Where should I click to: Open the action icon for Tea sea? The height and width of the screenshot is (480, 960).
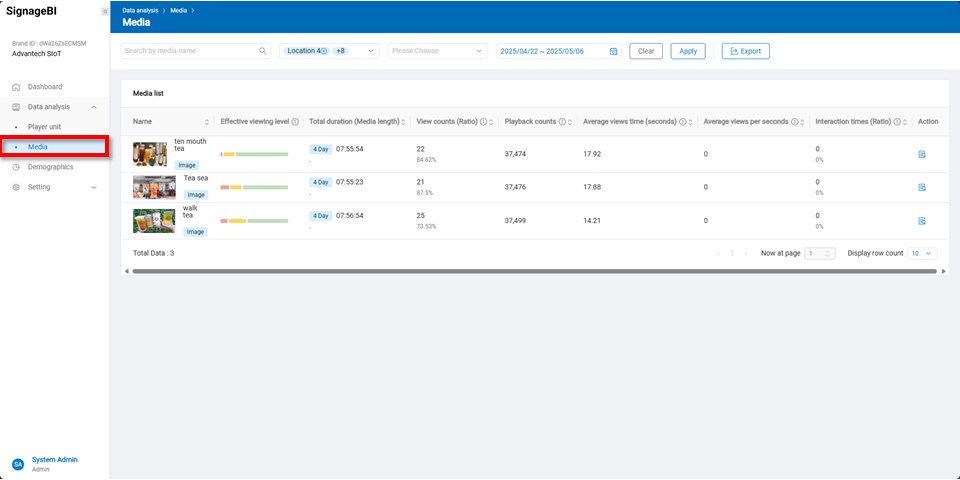[922, 187]
